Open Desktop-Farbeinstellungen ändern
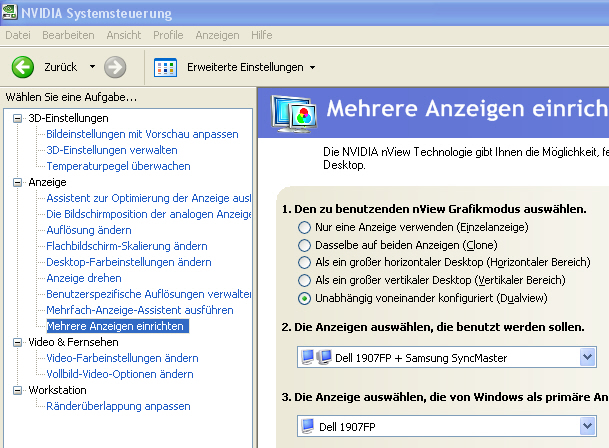This screenshot has height=448, width=609. [129, 262]
